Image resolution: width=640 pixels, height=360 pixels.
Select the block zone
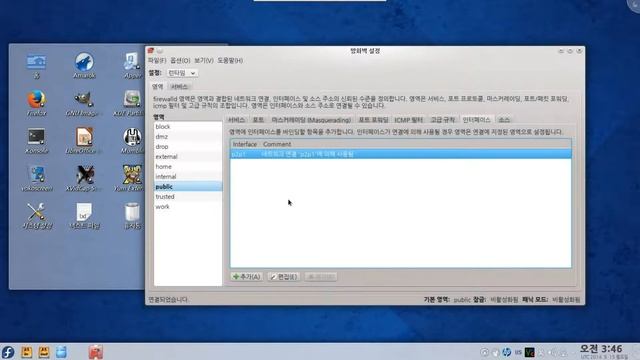(188, 127)
